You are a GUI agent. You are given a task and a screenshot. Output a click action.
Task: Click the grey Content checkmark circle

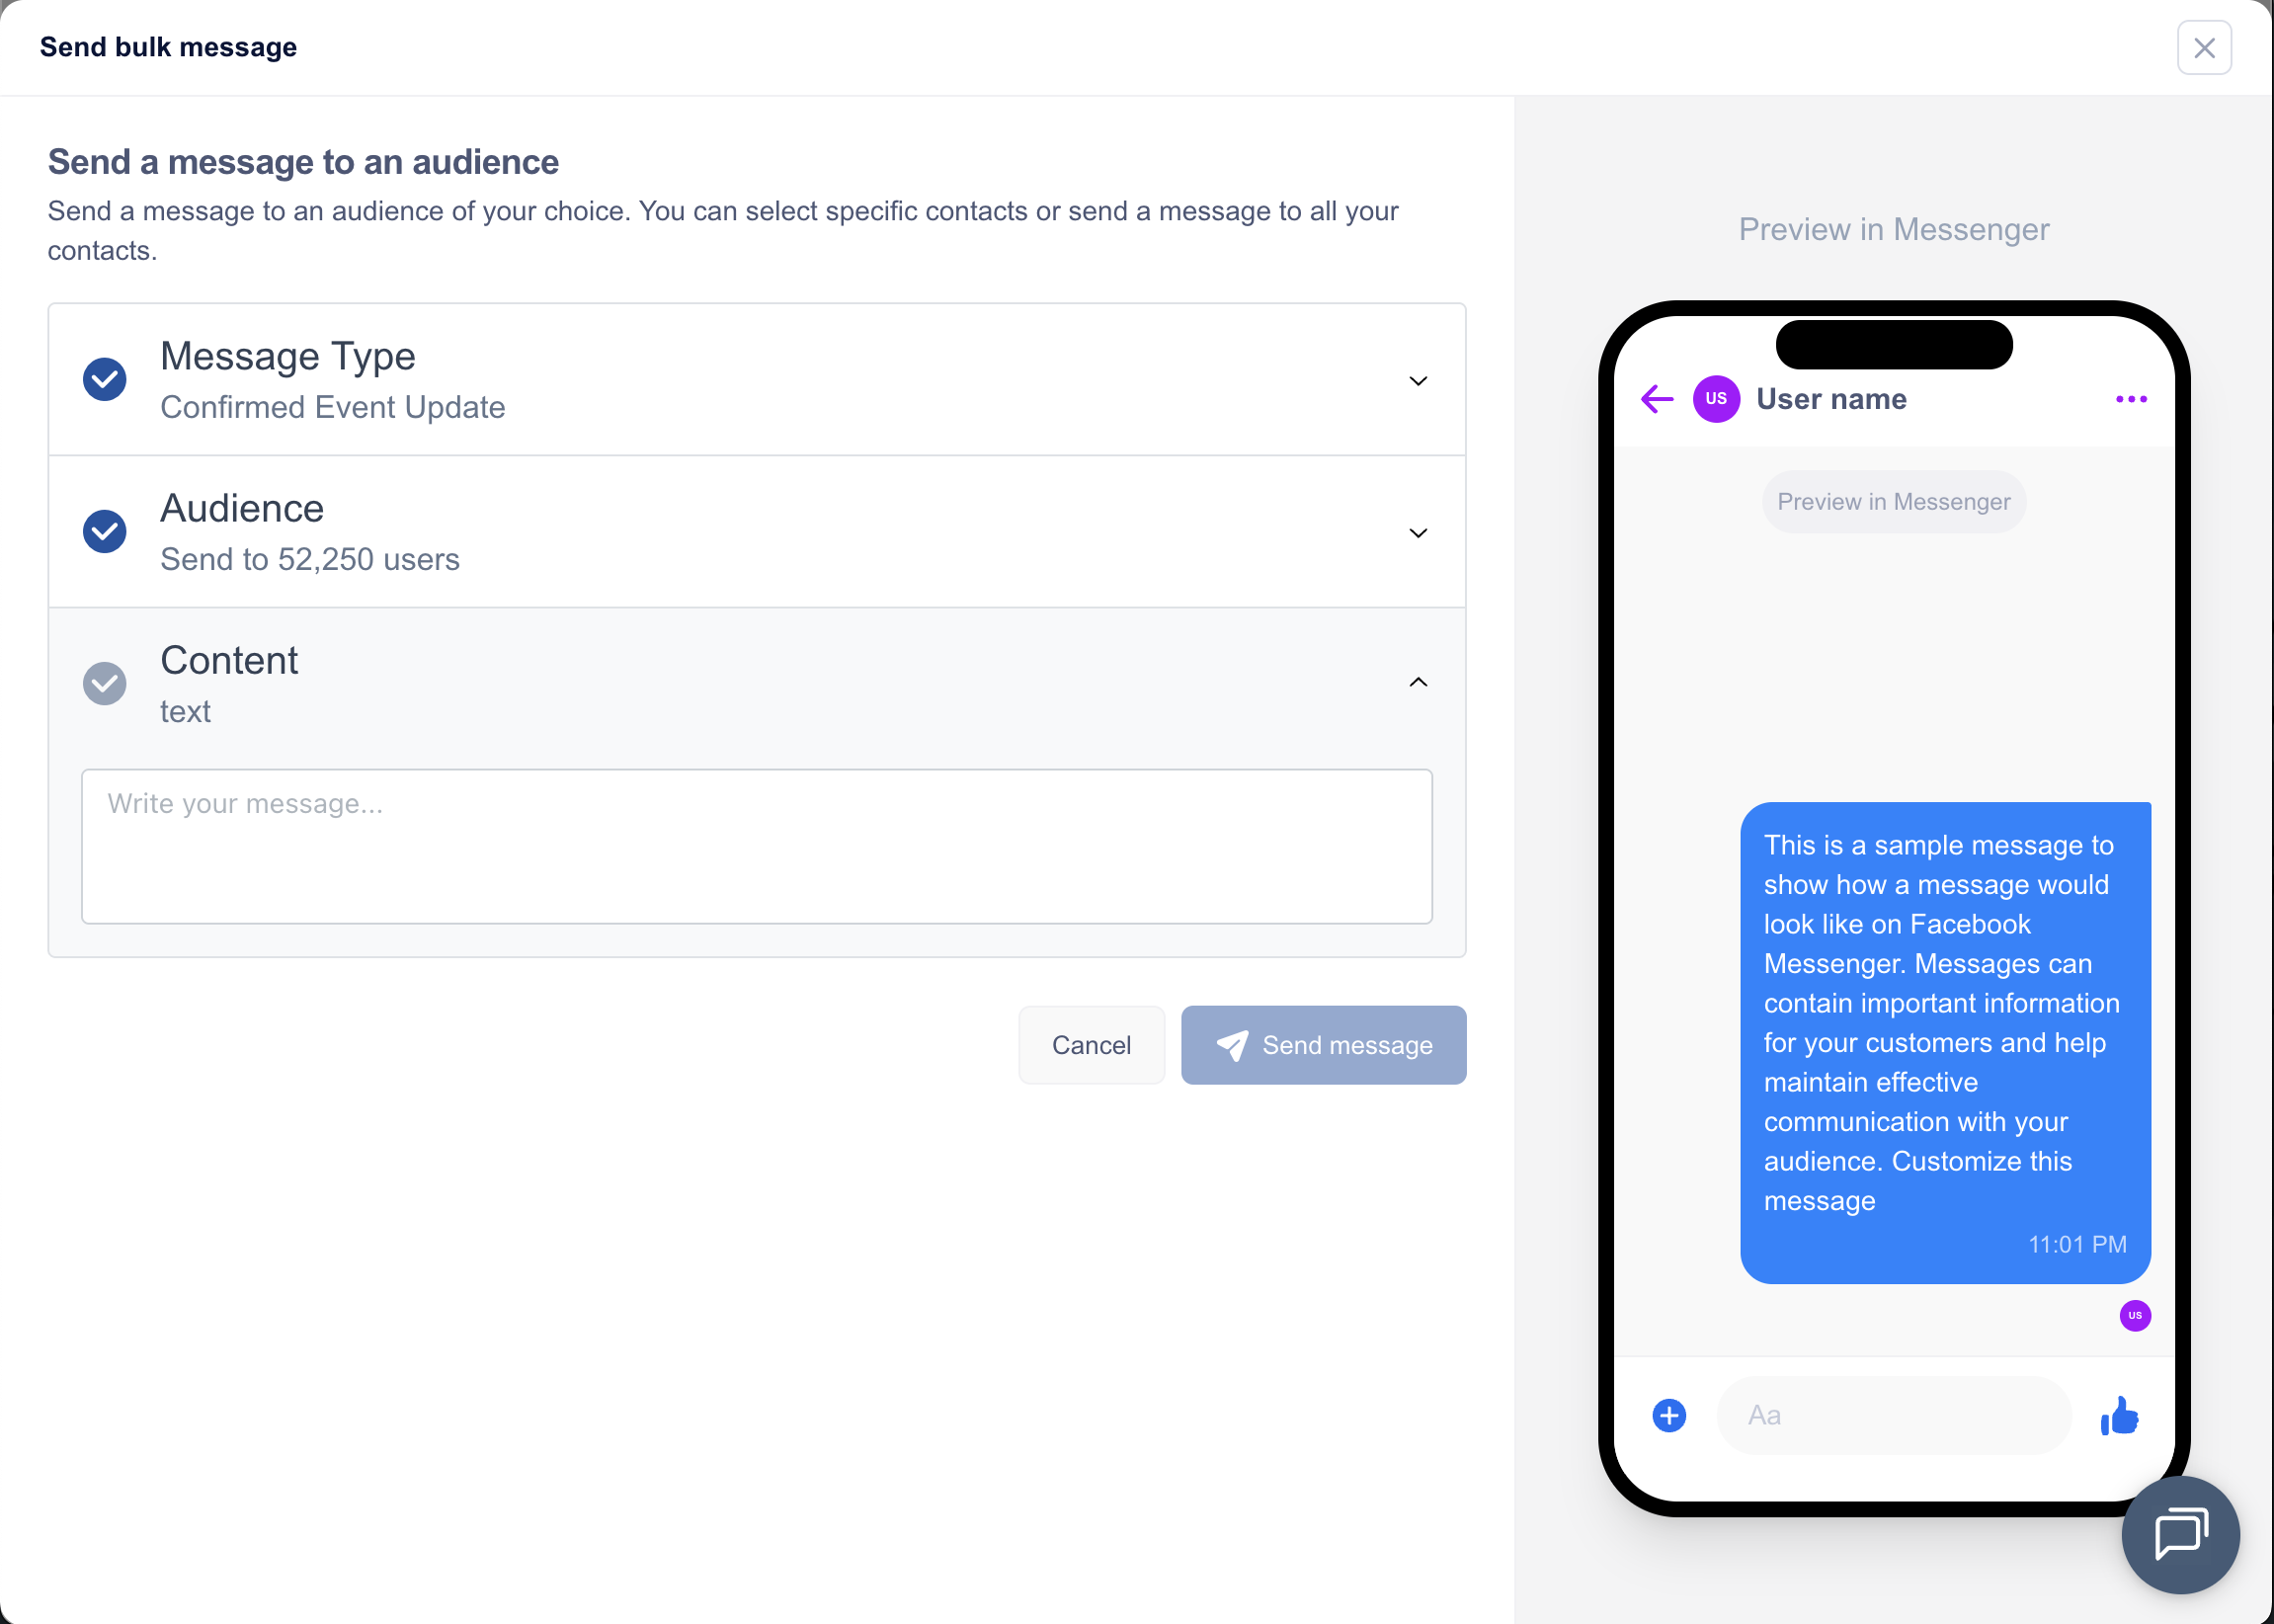pyautogui.click(x=104, y=683)
